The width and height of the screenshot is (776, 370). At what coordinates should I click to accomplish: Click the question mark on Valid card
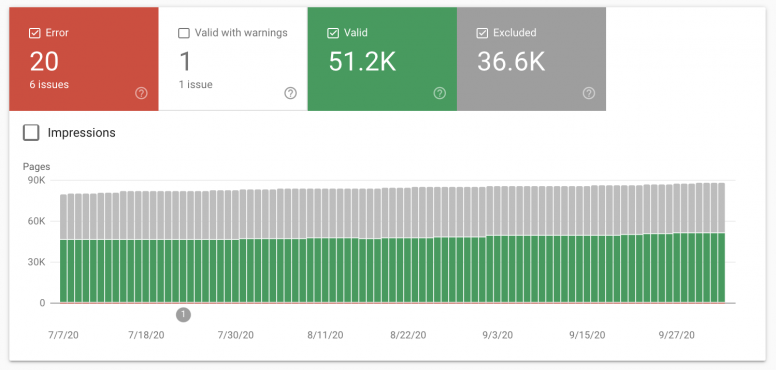439,93
